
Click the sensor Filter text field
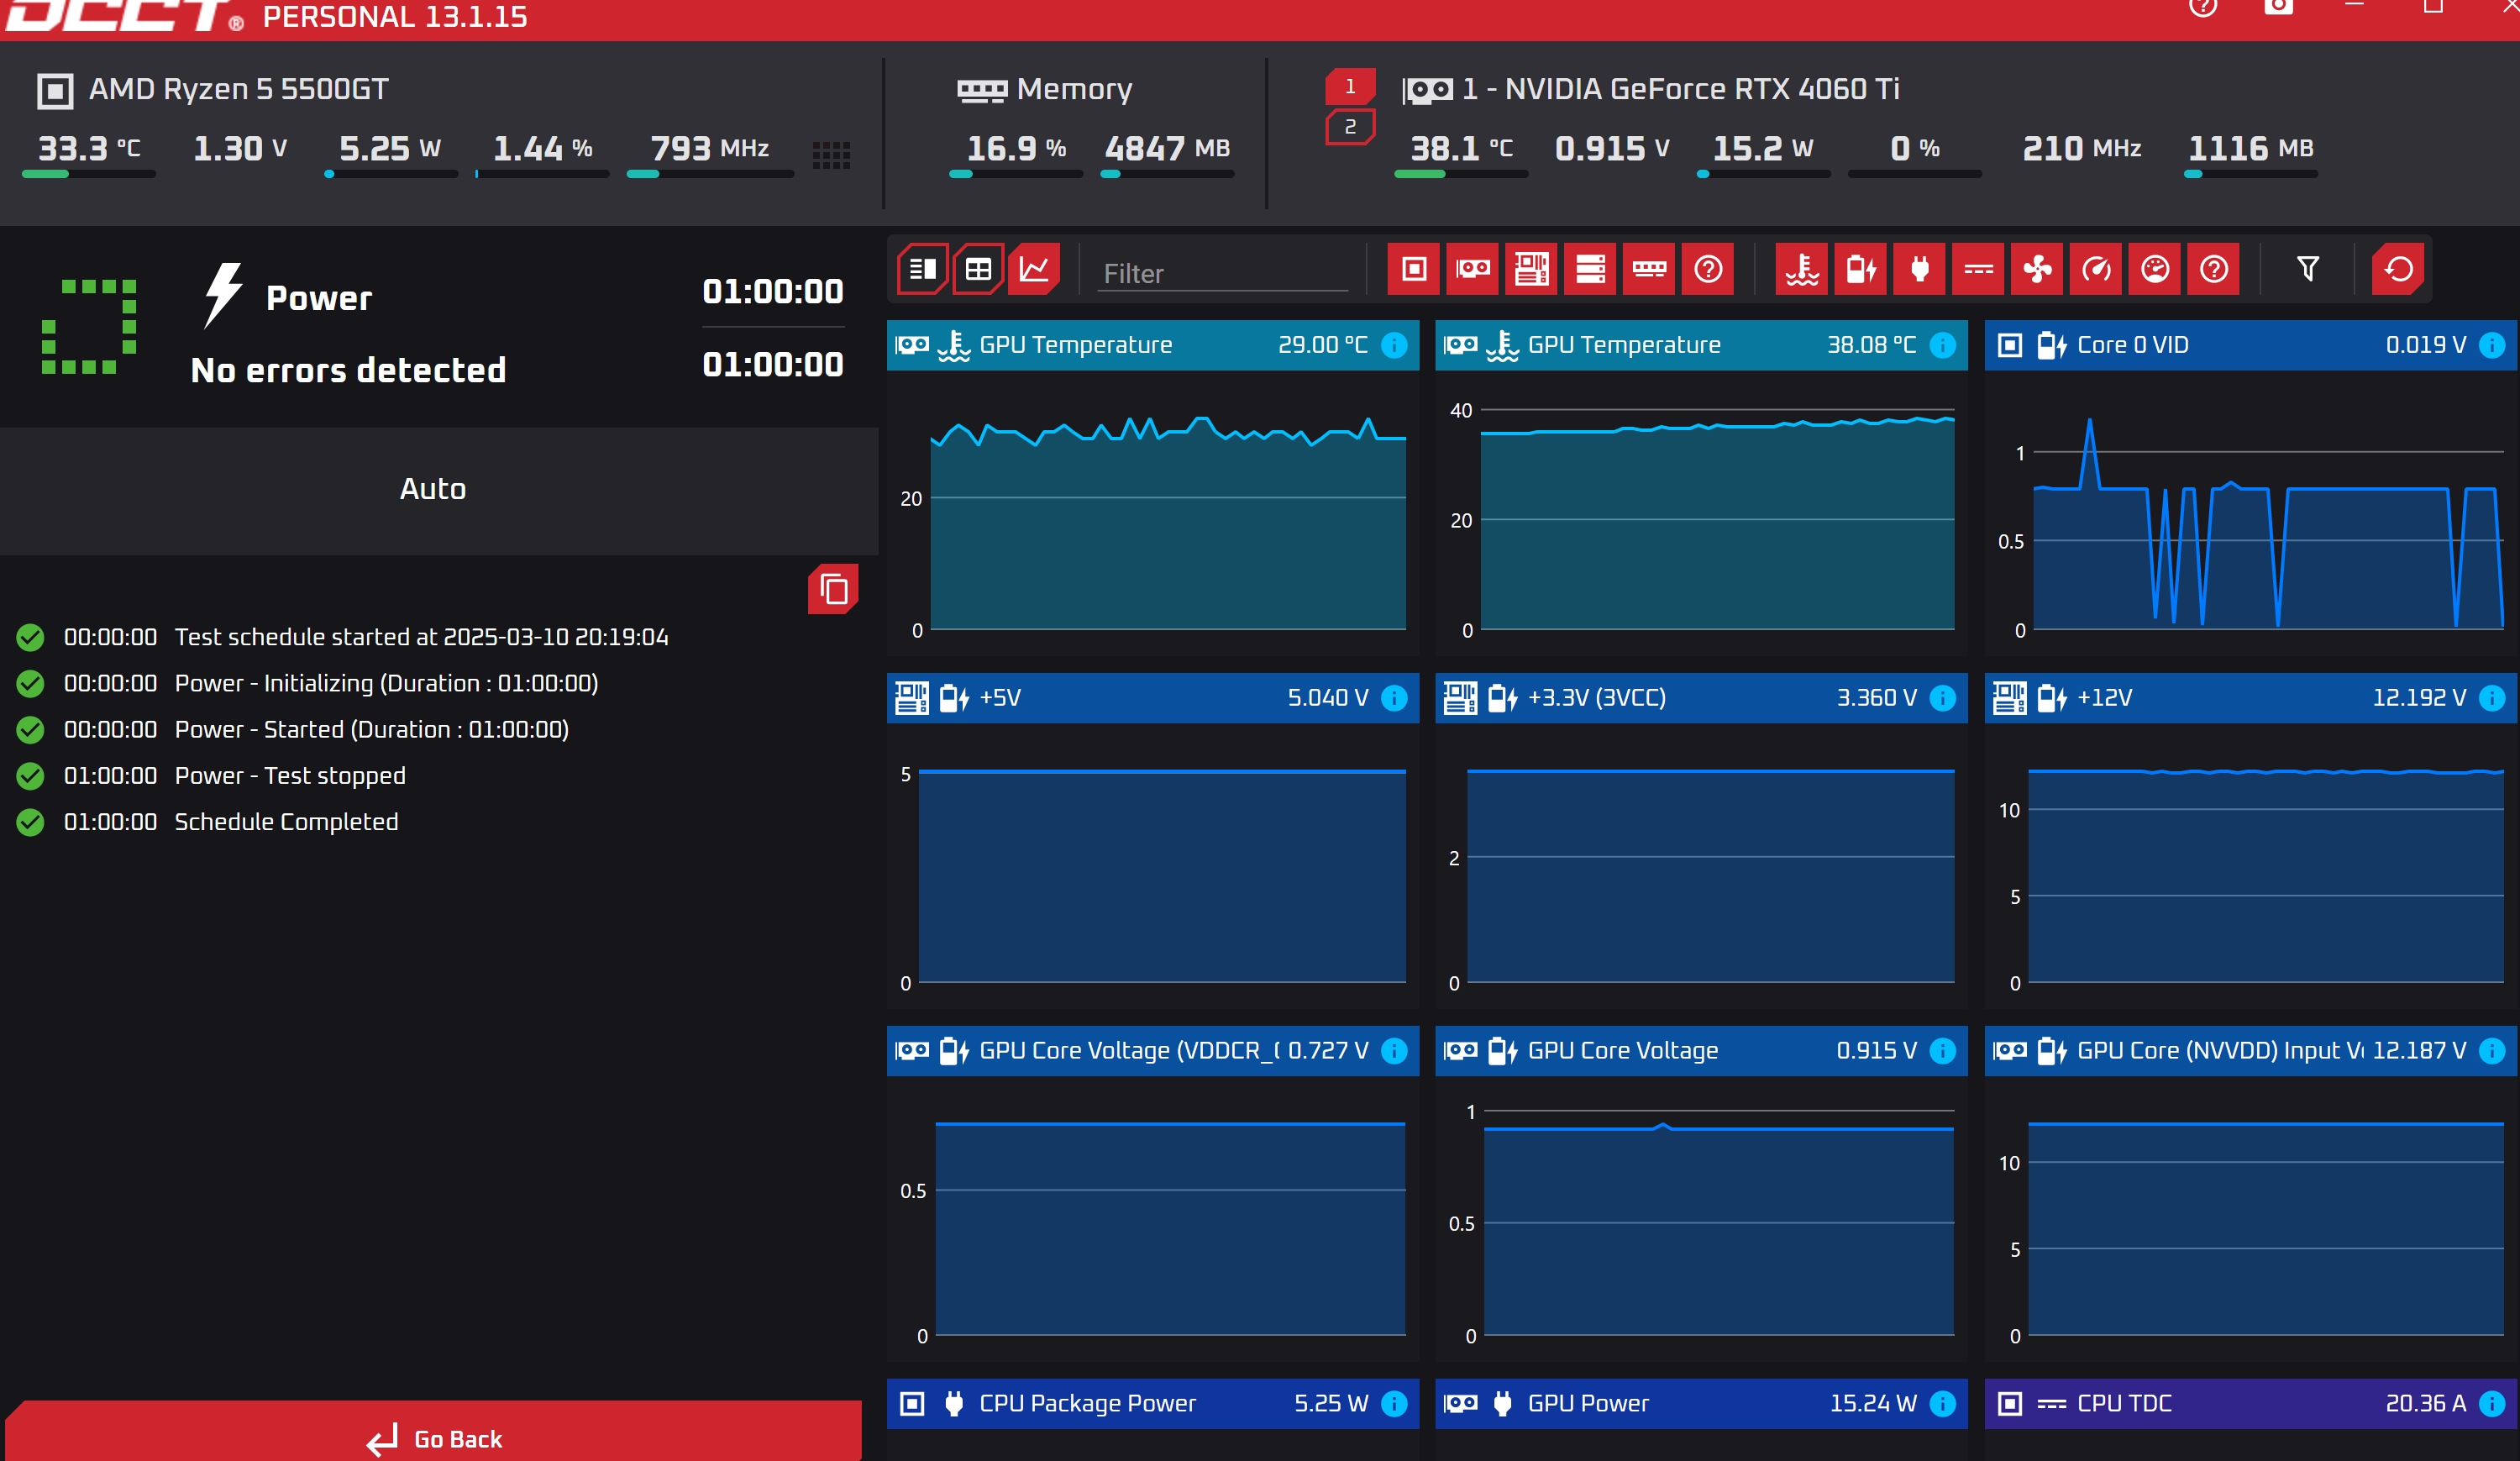point(1222,273)
